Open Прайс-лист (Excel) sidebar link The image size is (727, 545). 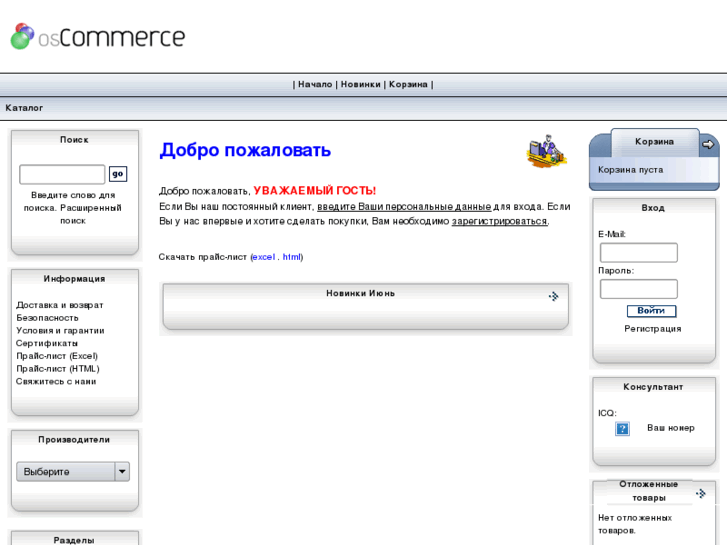coord(57,356)
